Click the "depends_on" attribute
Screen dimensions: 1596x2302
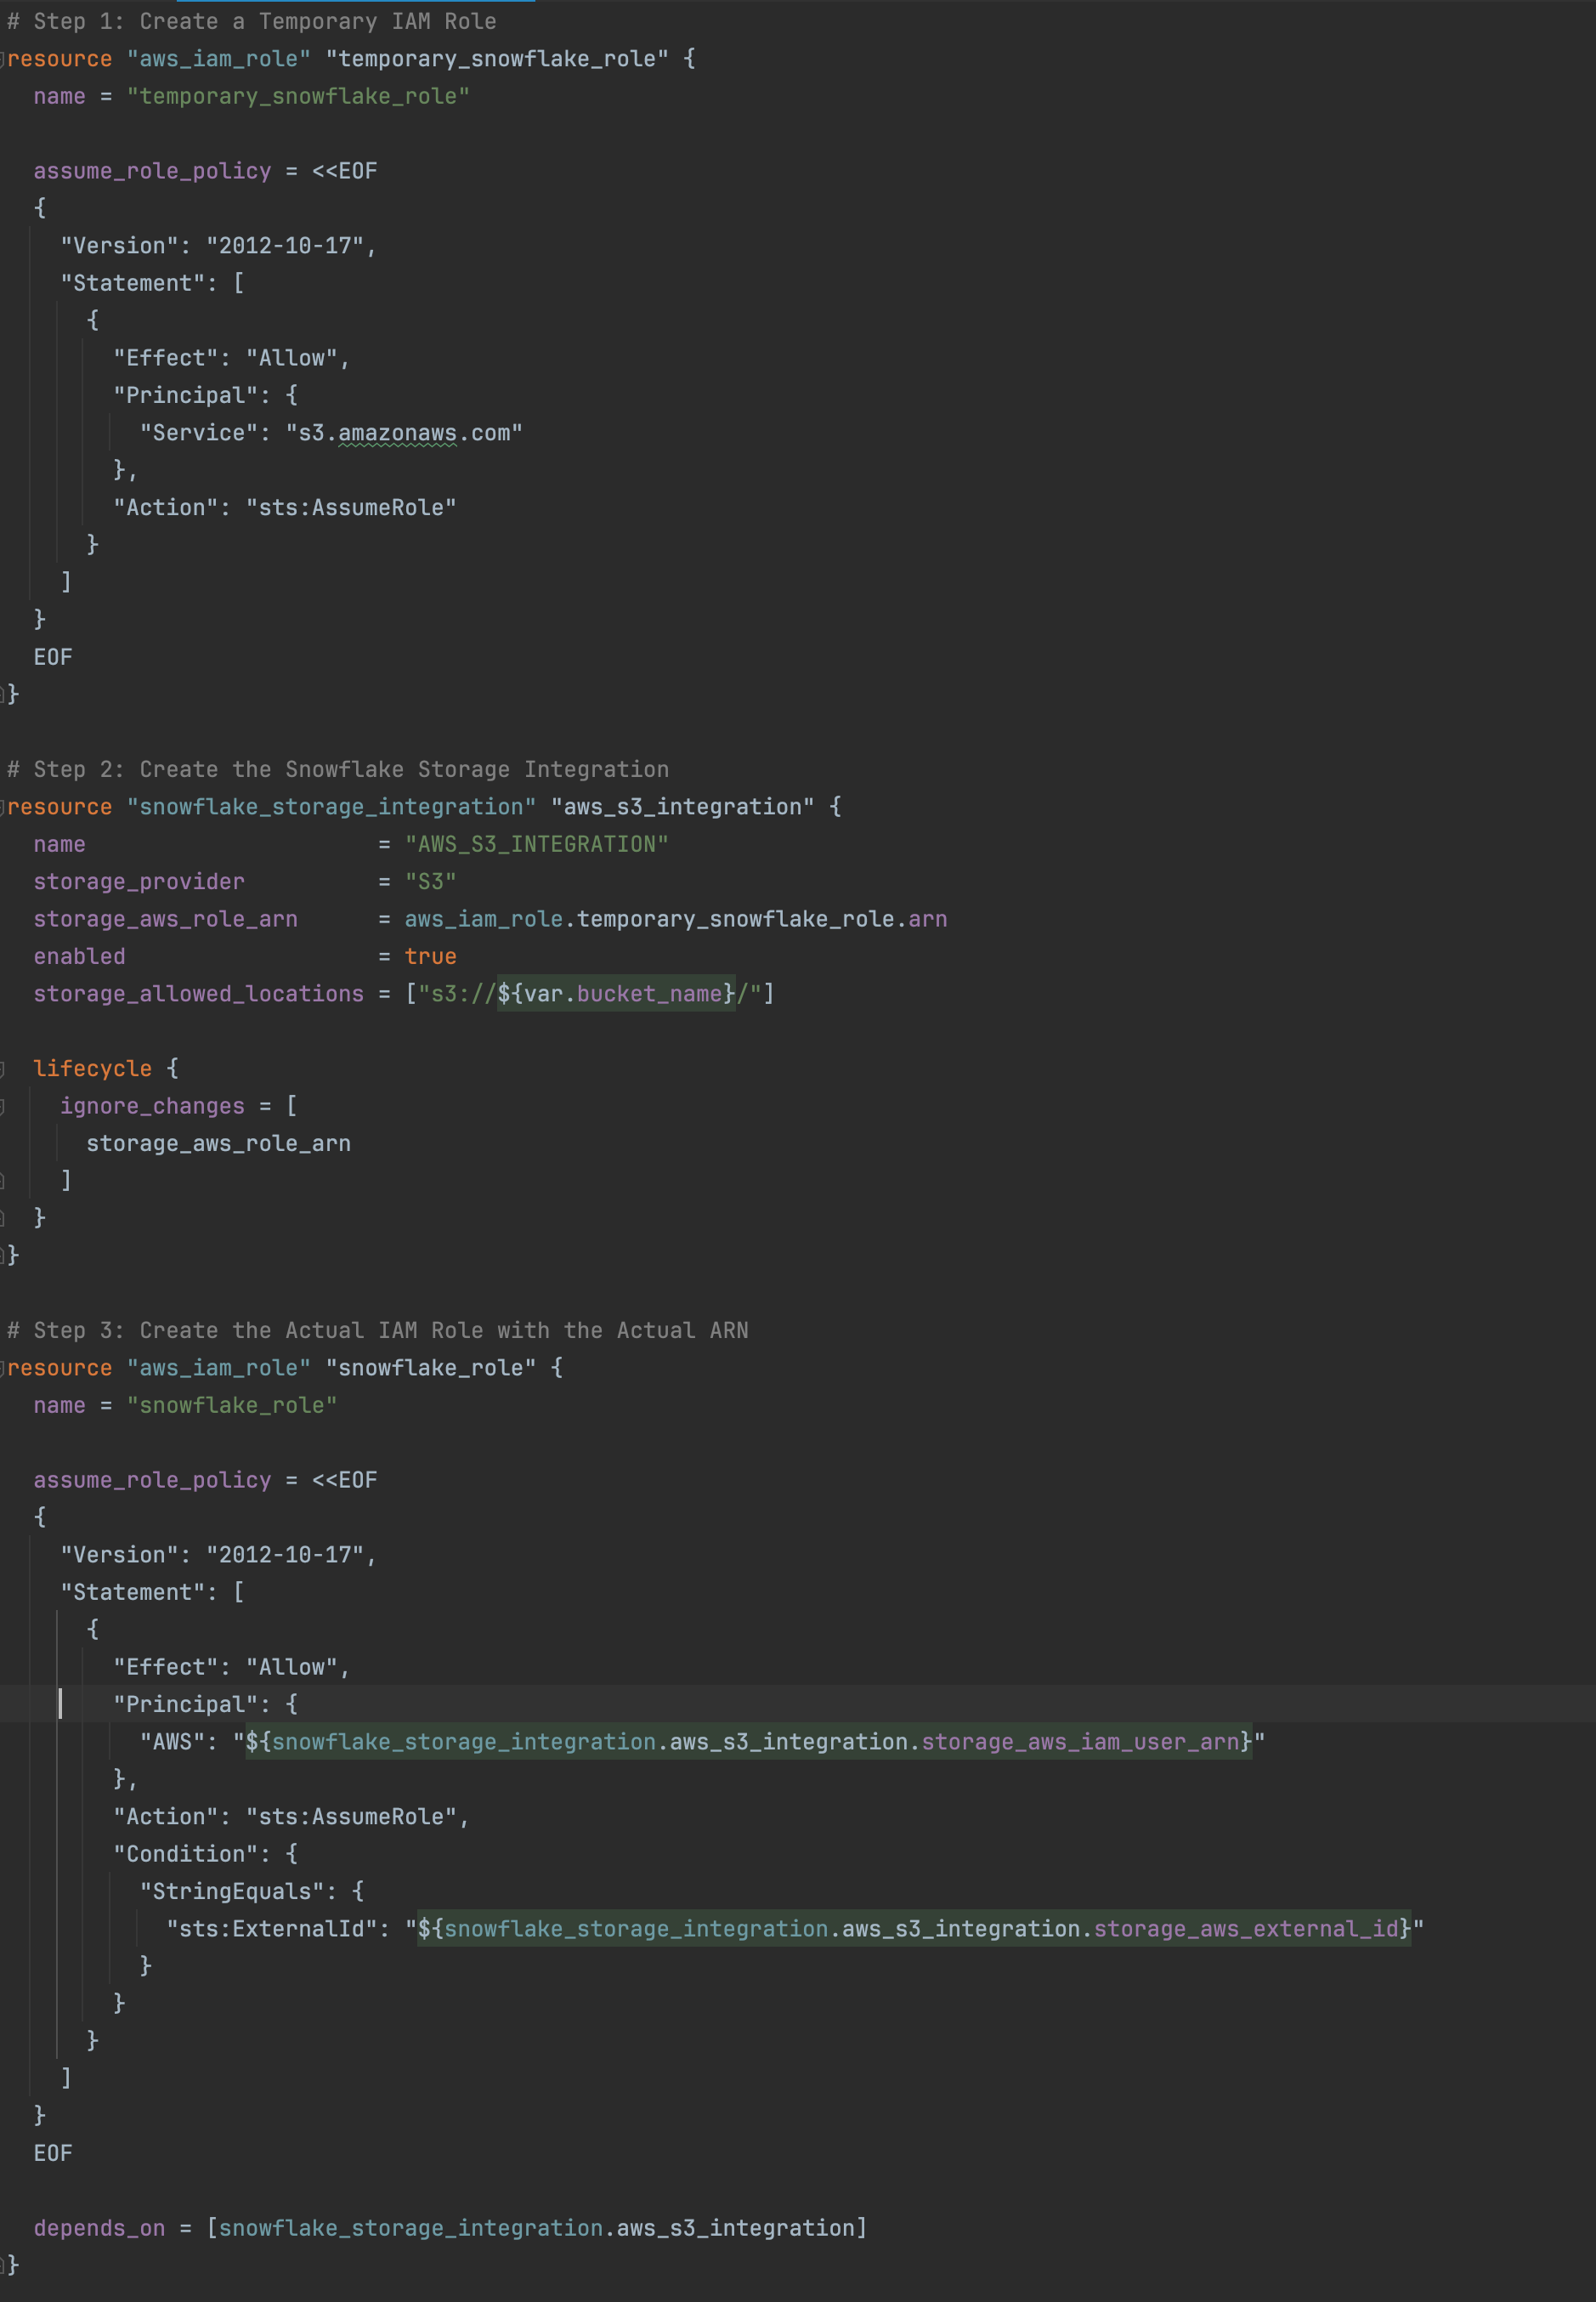tap(99, 2227)
